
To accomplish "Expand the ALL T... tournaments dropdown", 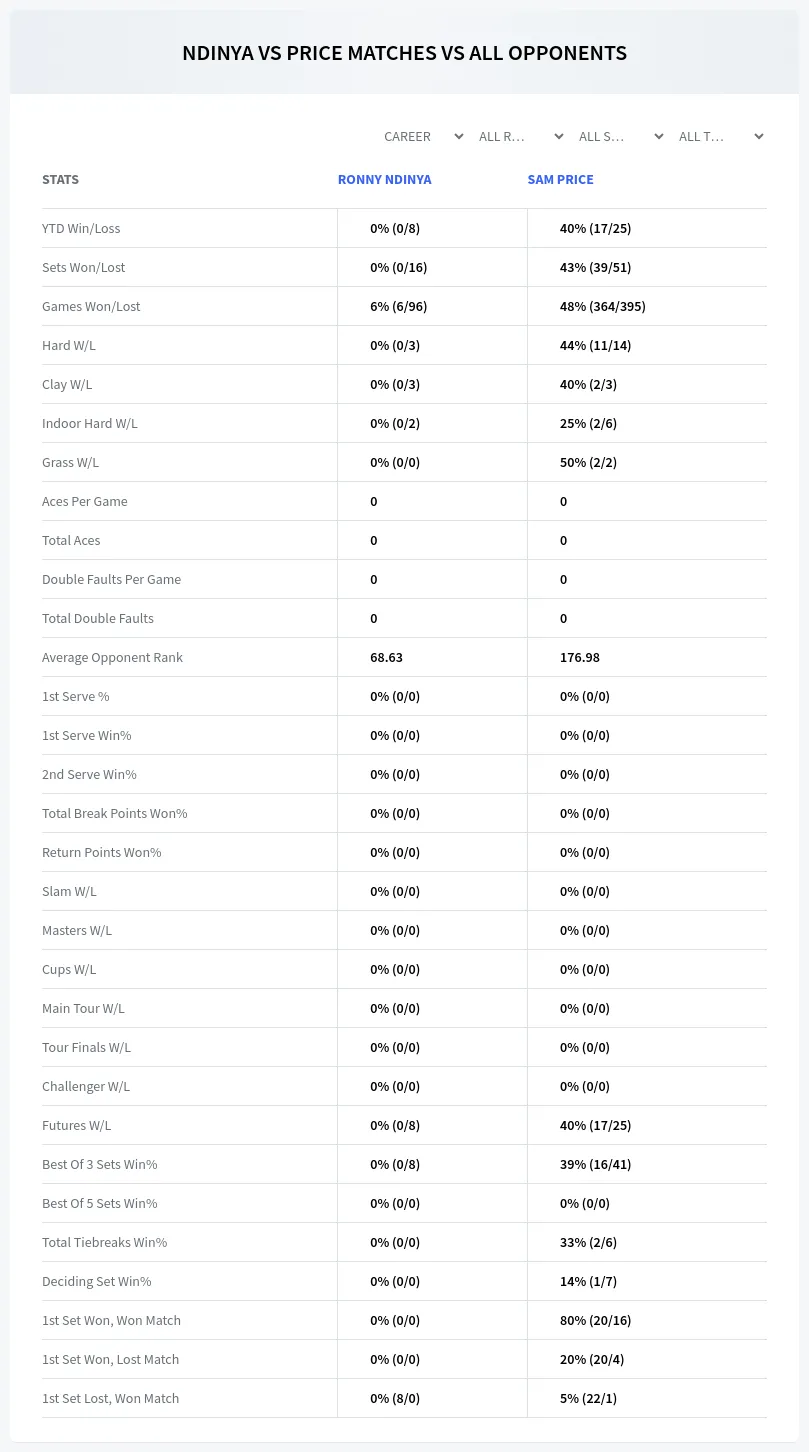I will (x=722, y=136).
